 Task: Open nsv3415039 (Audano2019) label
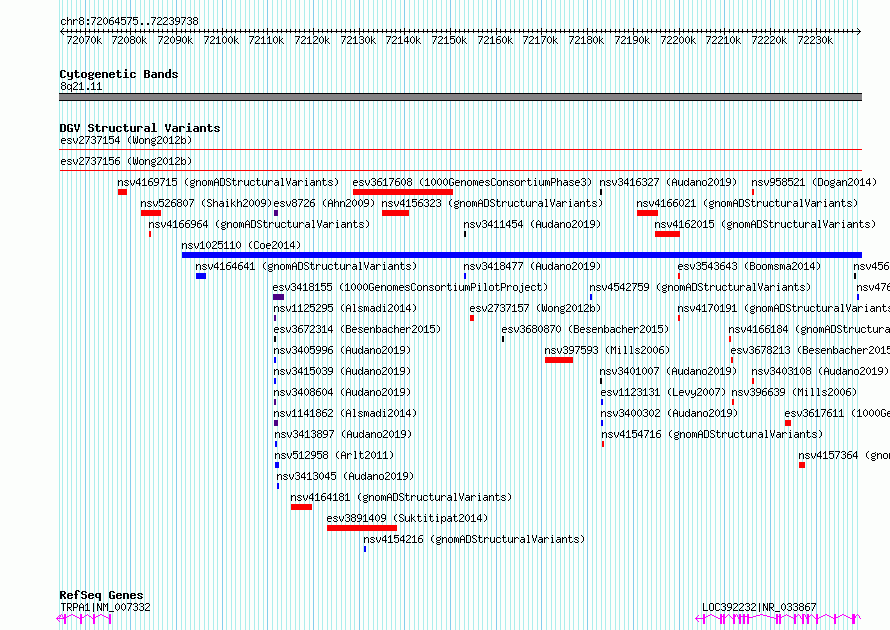pos(342,371)
